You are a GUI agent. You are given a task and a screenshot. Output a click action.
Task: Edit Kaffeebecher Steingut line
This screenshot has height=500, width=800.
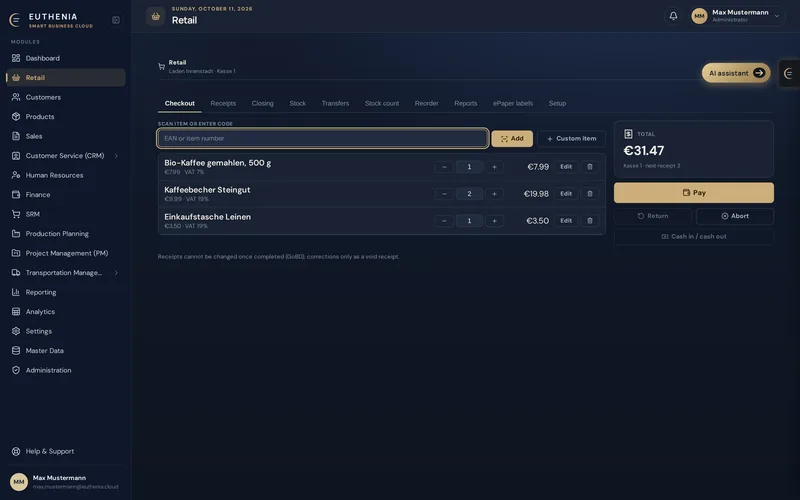pyautogui.click(x=566, y=194)
